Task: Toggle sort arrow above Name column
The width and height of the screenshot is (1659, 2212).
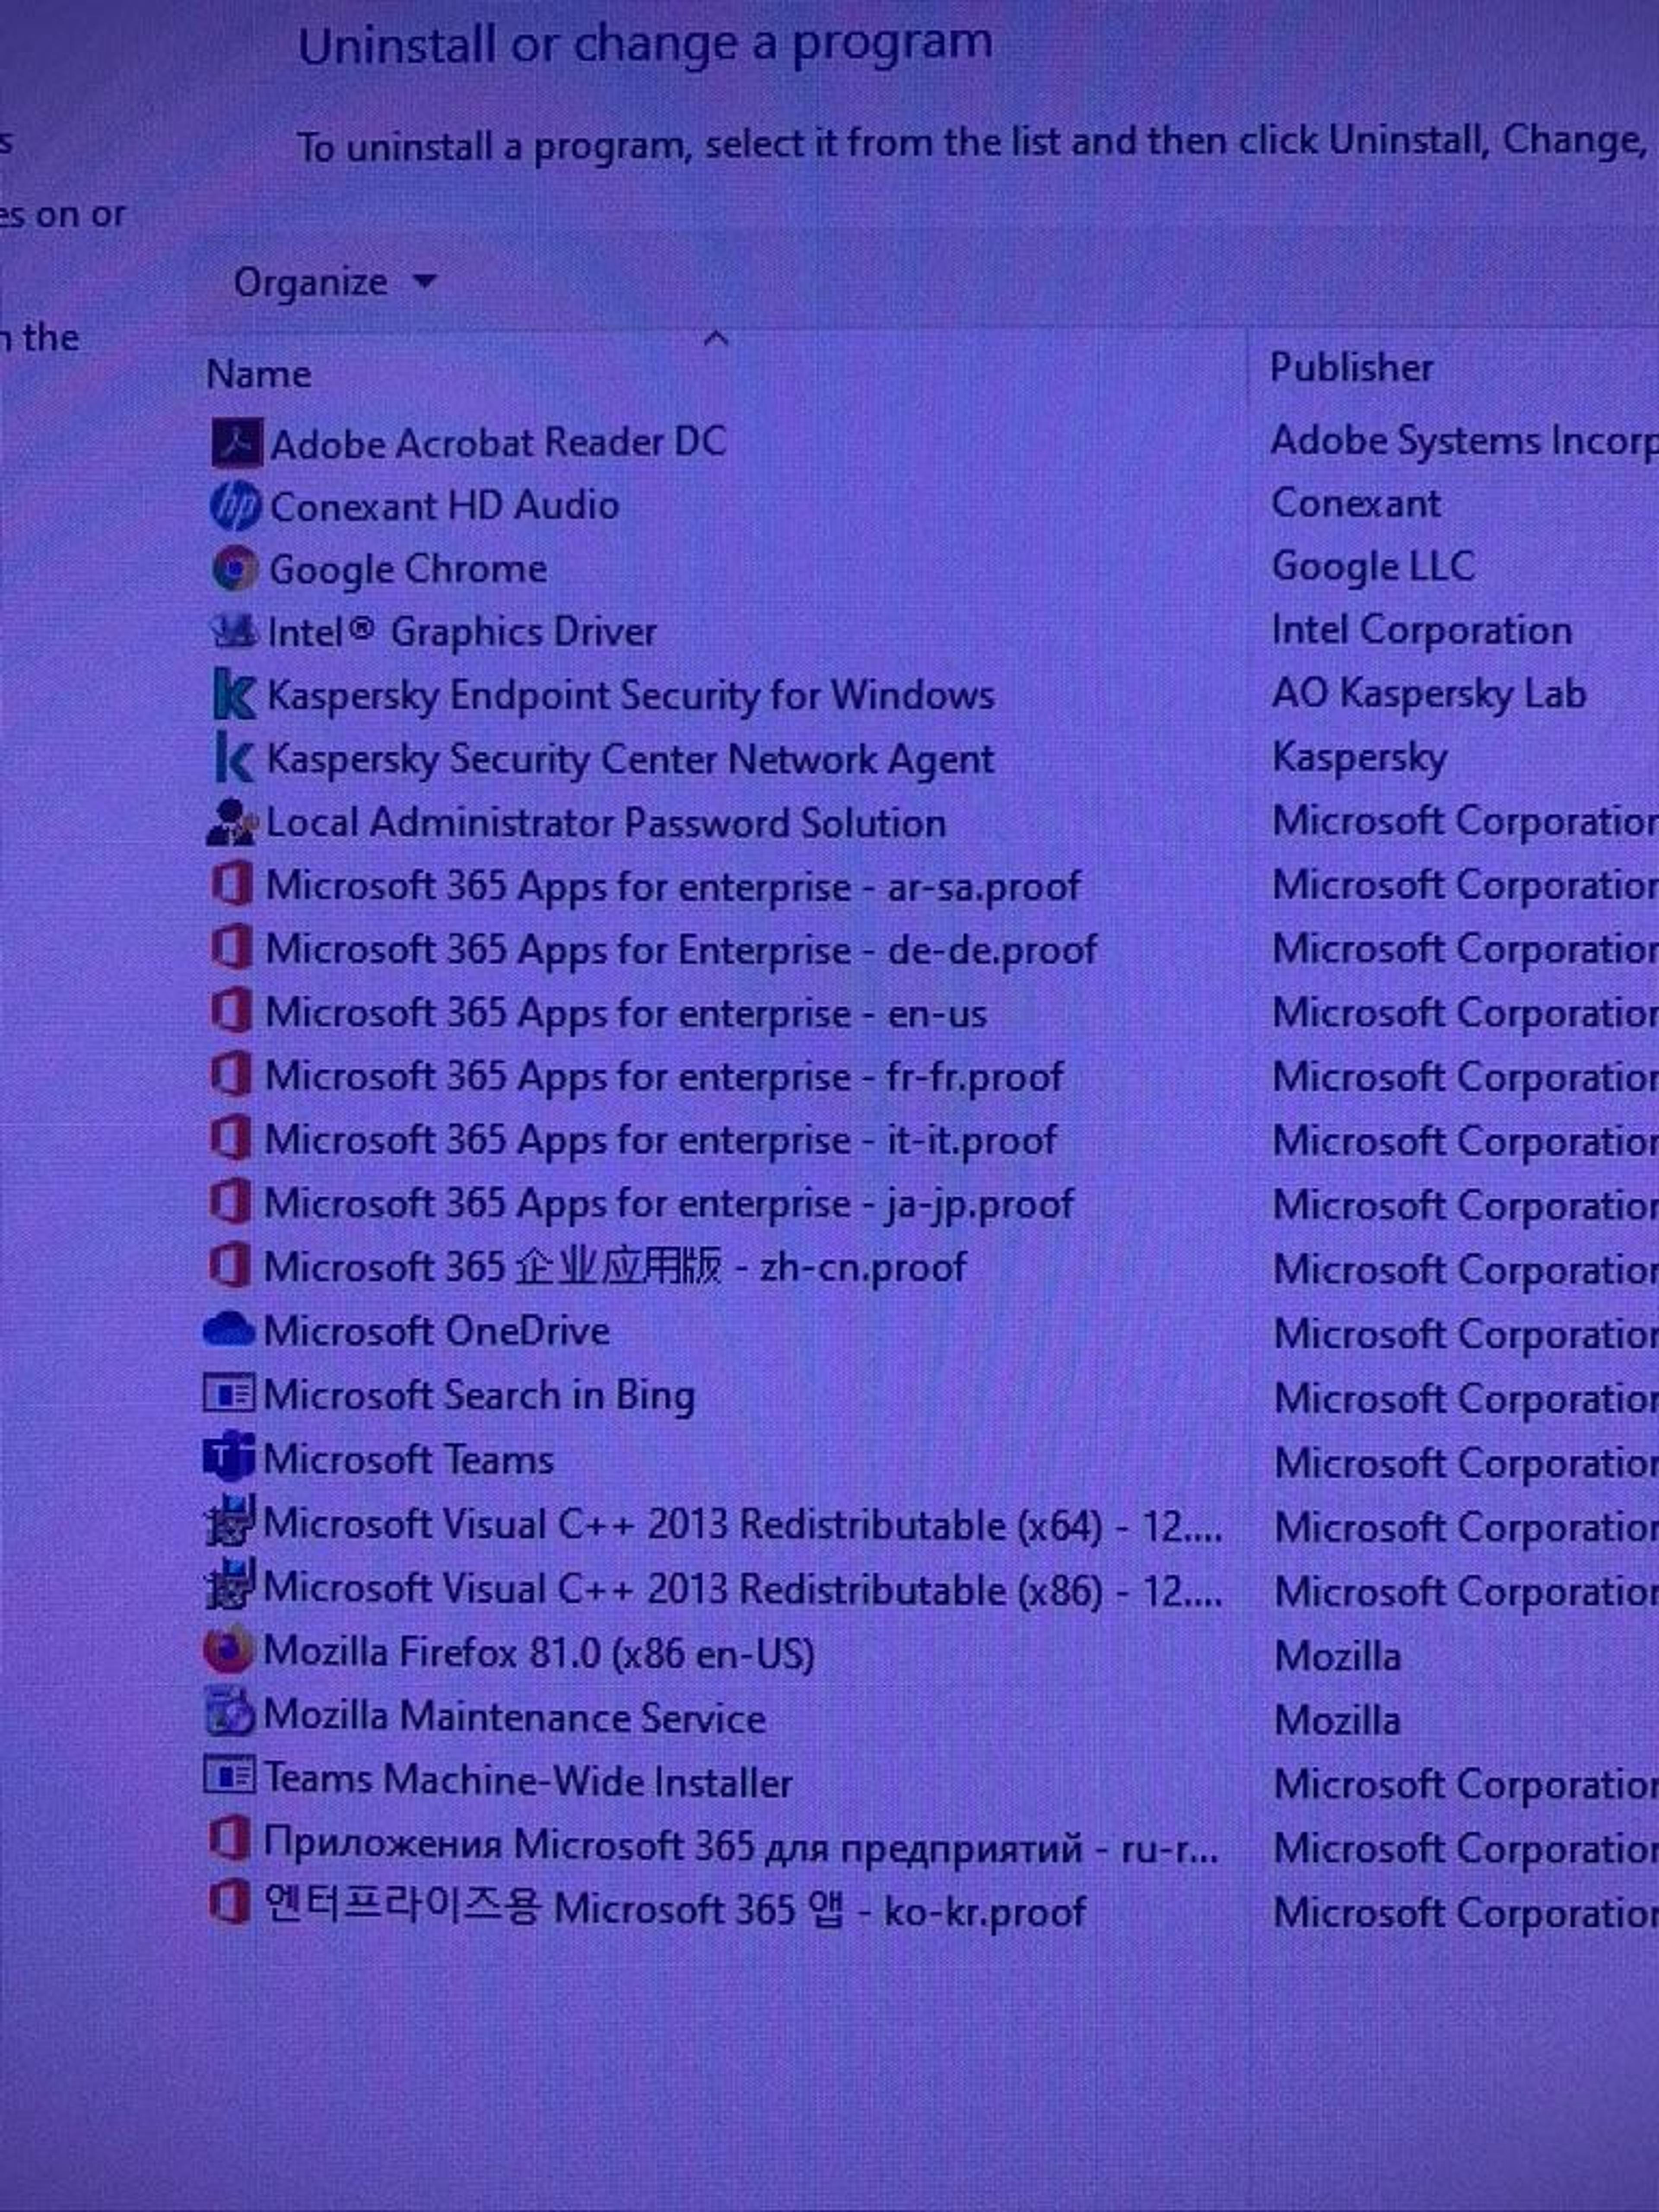Action: 716,339
